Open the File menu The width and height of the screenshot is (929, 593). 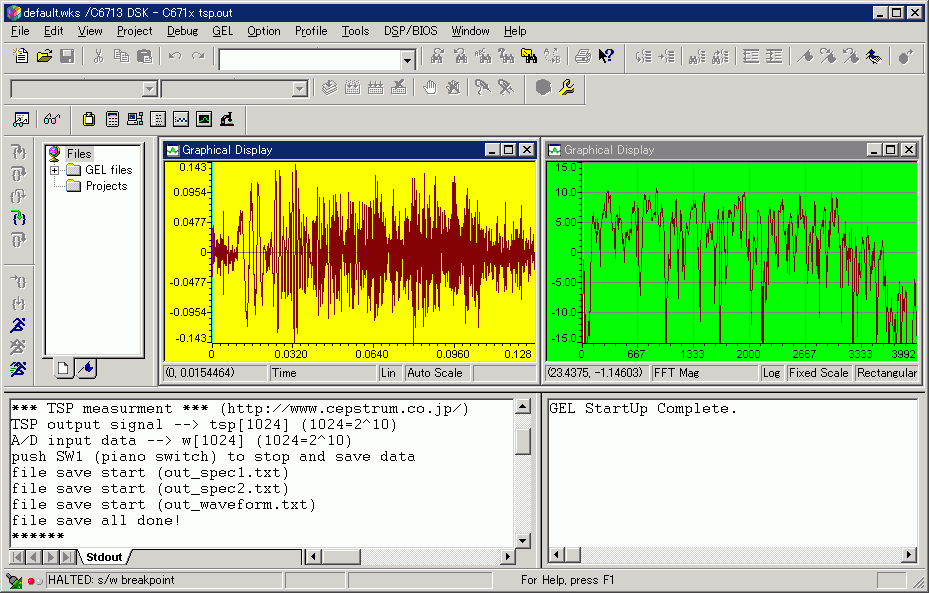(x=20, y=31)
